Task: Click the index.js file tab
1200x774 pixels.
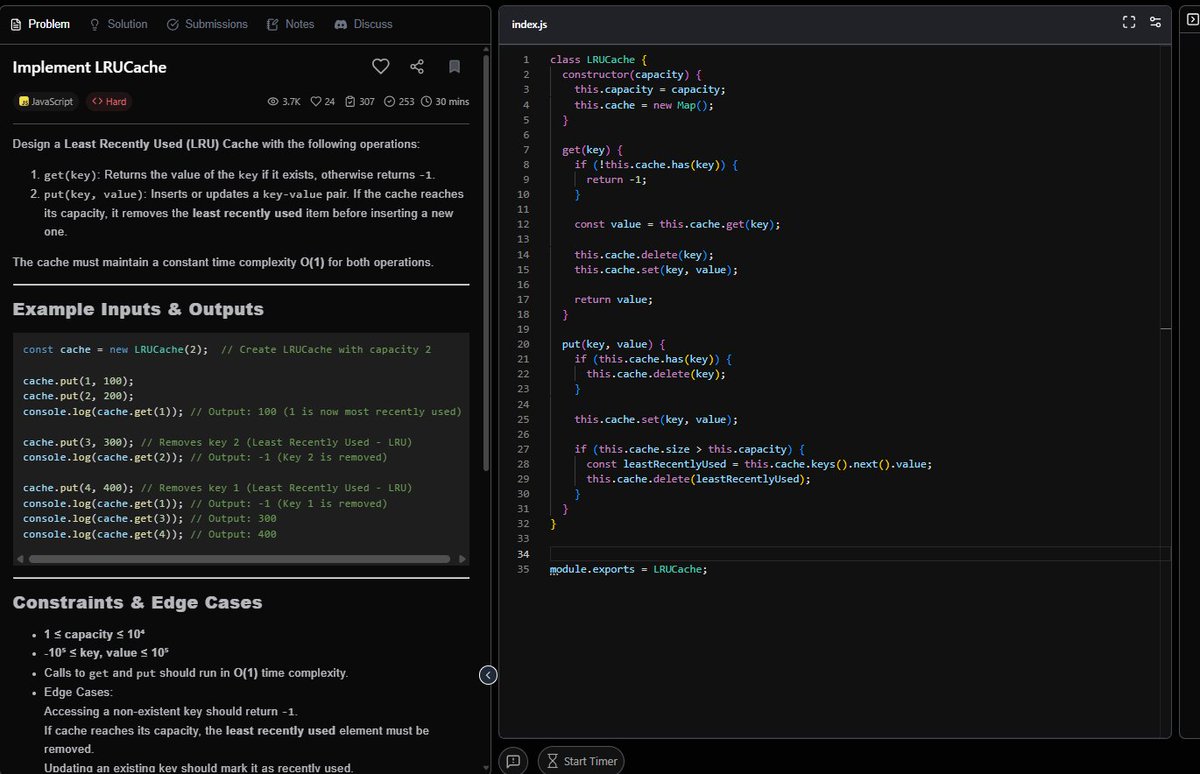Action: (529, 24)
